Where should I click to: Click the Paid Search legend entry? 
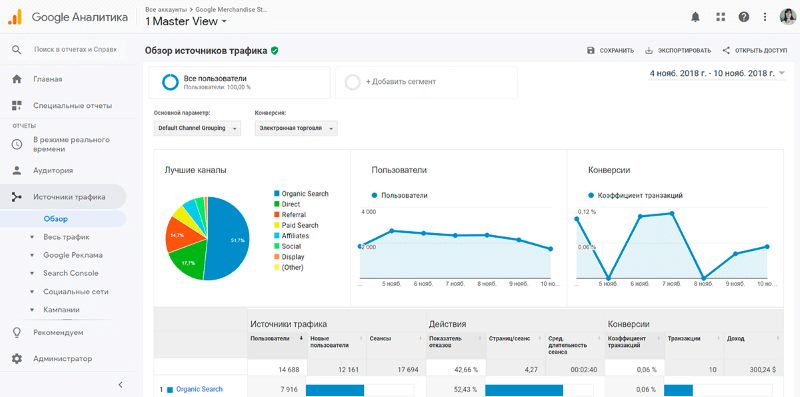click(296, 225)
